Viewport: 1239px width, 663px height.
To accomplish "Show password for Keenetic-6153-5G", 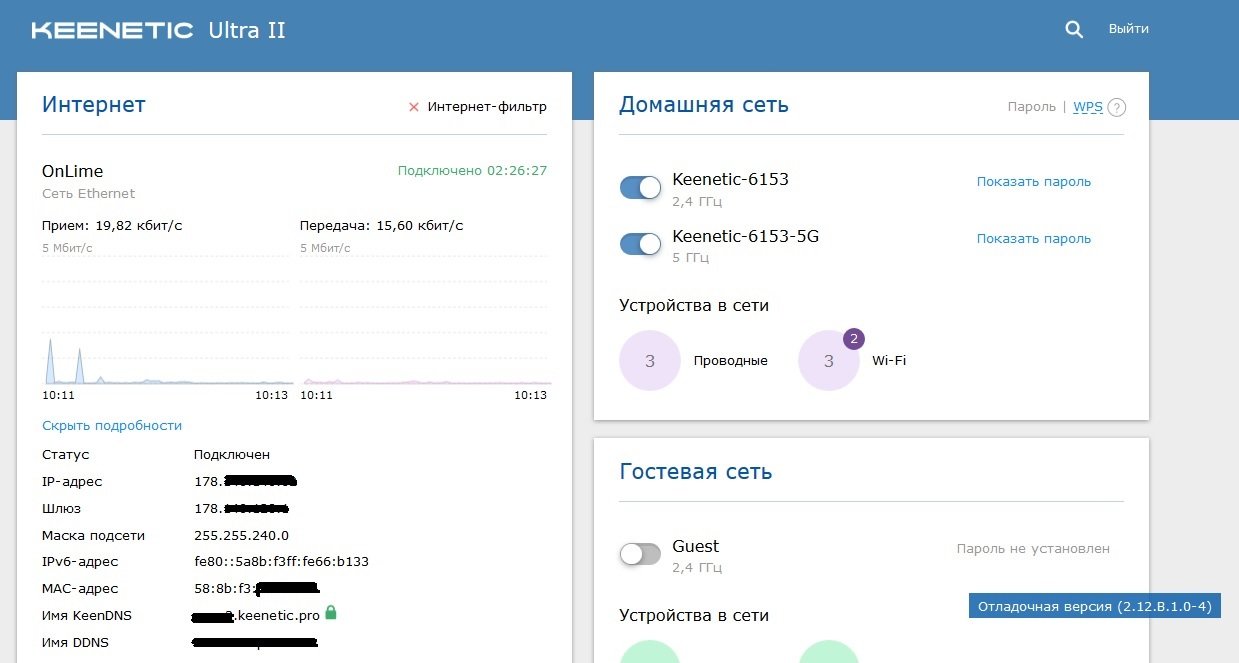I will point(1034,239).
